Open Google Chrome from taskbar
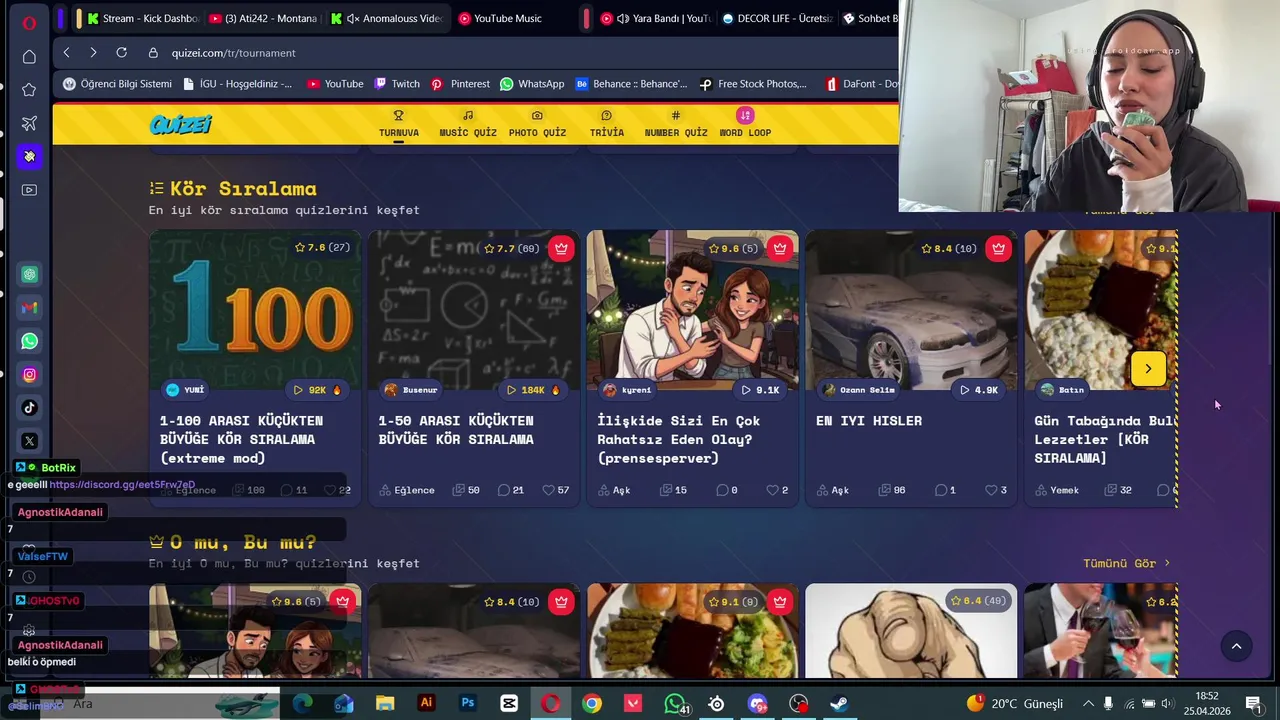The image size is (1280, 720). coord(592,703)
